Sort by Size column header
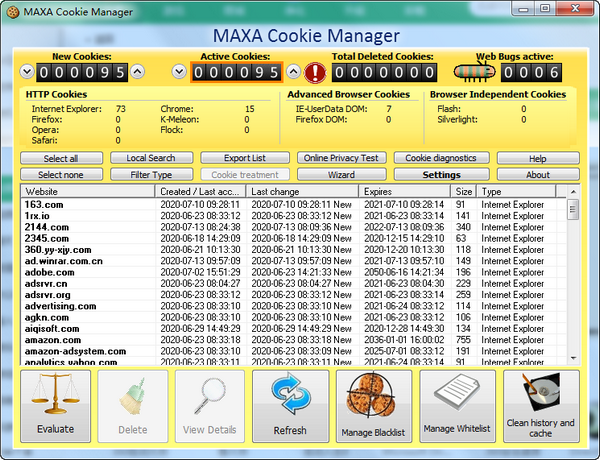The width and height of the screenshot is (600, 460). click(464, 191)
